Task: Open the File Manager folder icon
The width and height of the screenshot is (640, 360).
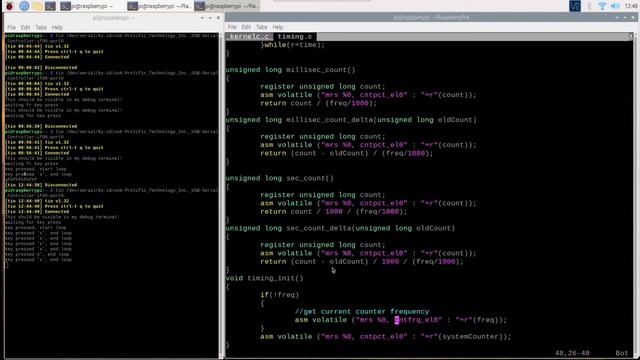Action: (37, 6)
